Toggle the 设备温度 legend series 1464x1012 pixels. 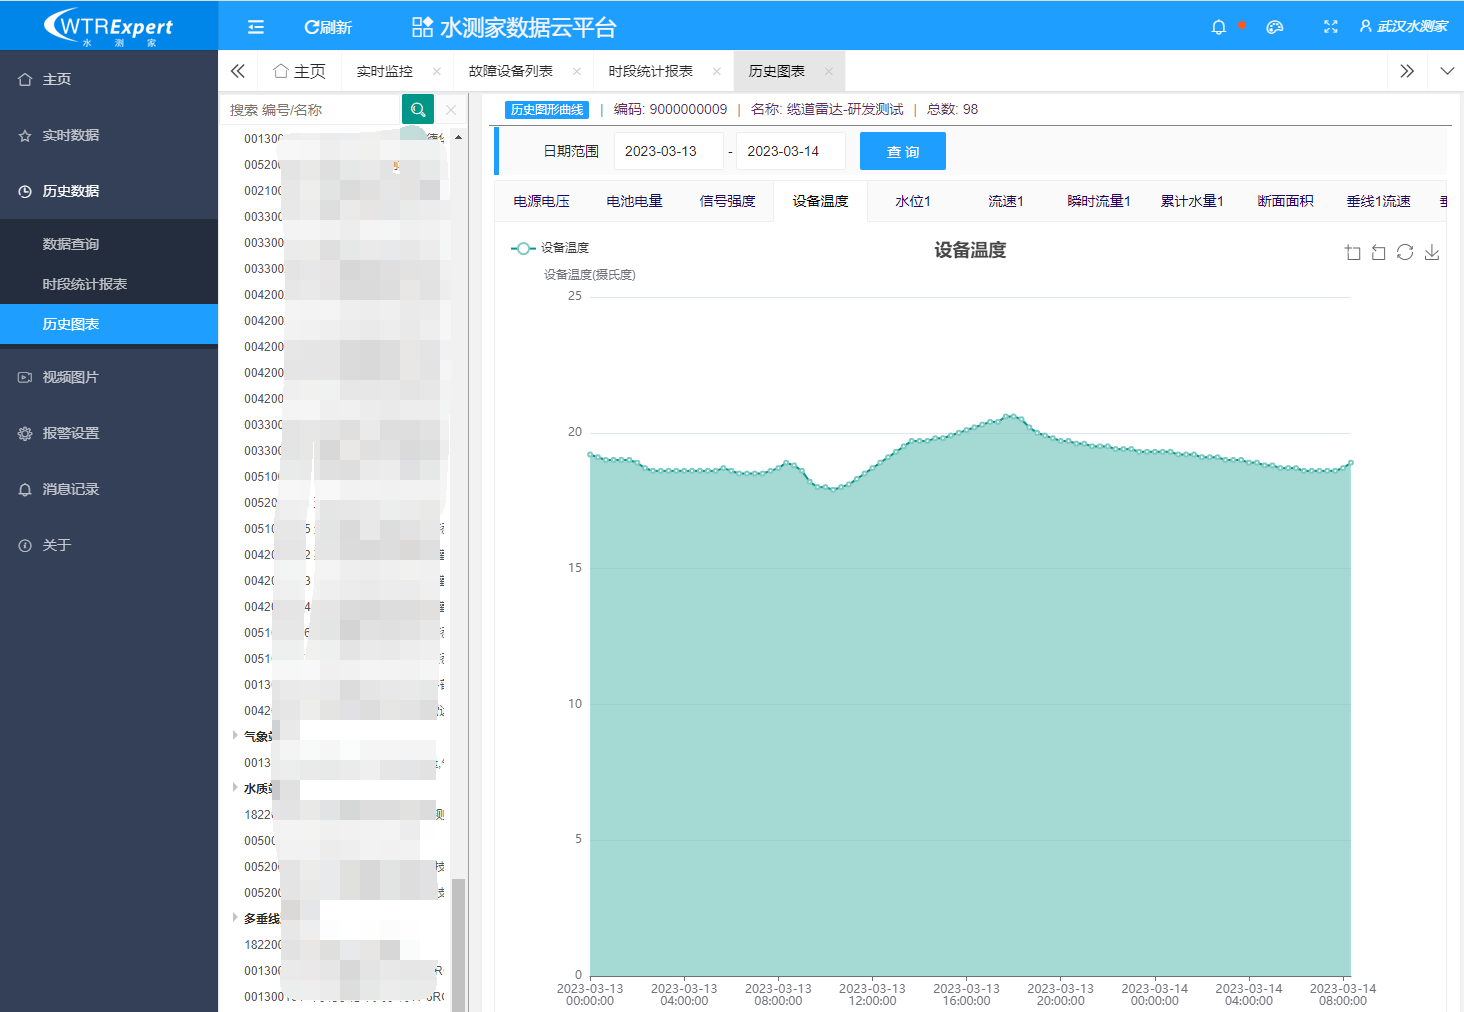550,248
